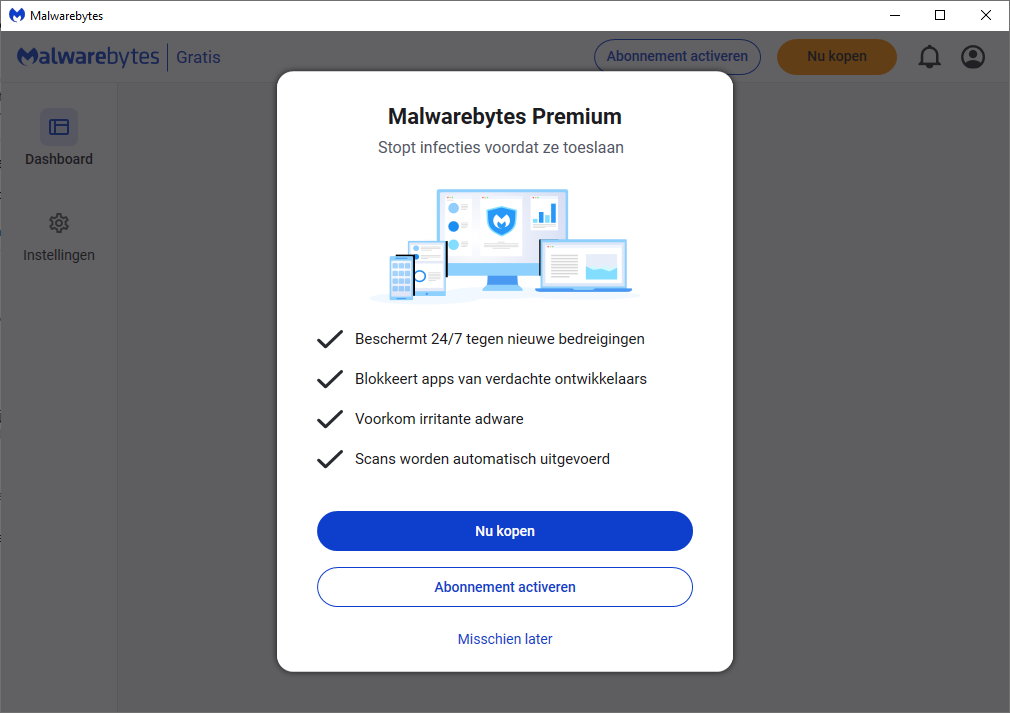1010x713 pixels.
Task: Click the Malwarebytes app icon in the title bar
Action: click(x=17, y=15)
